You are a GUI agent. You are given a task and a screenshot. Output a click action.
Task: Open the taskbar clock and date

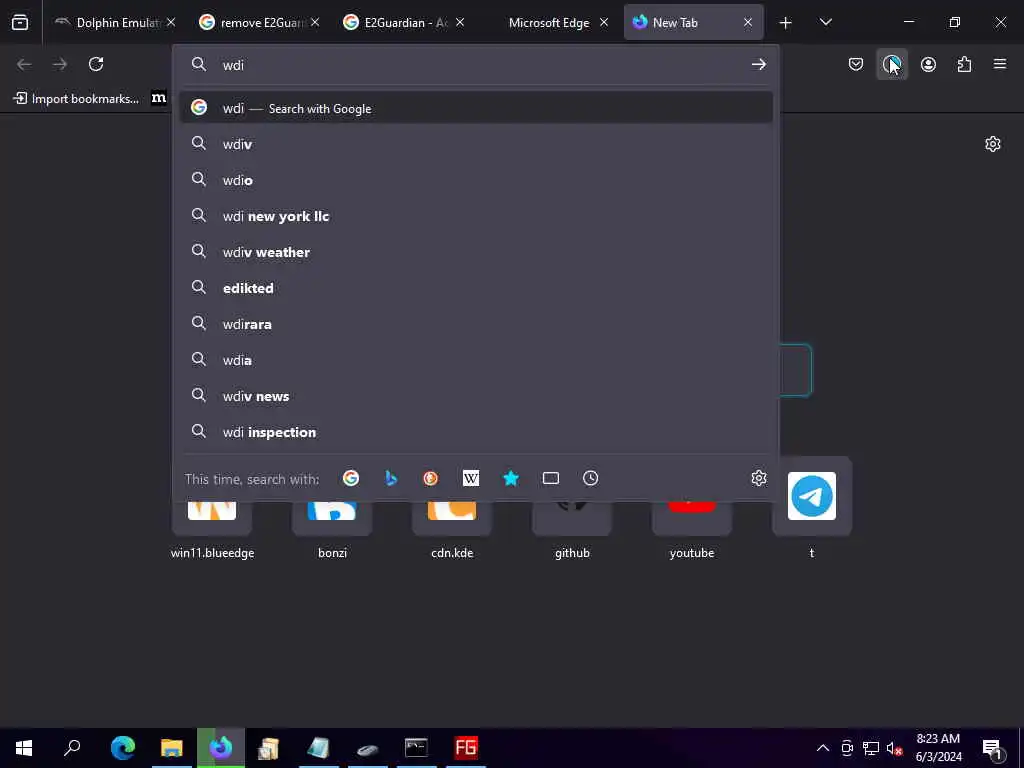938,748
